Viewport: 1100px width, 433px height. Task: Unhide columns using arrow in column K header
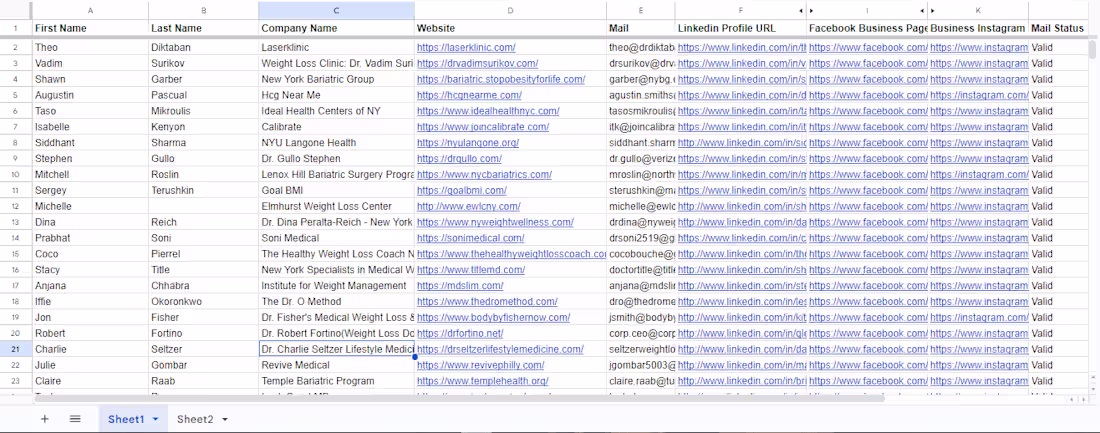[933, 11]
